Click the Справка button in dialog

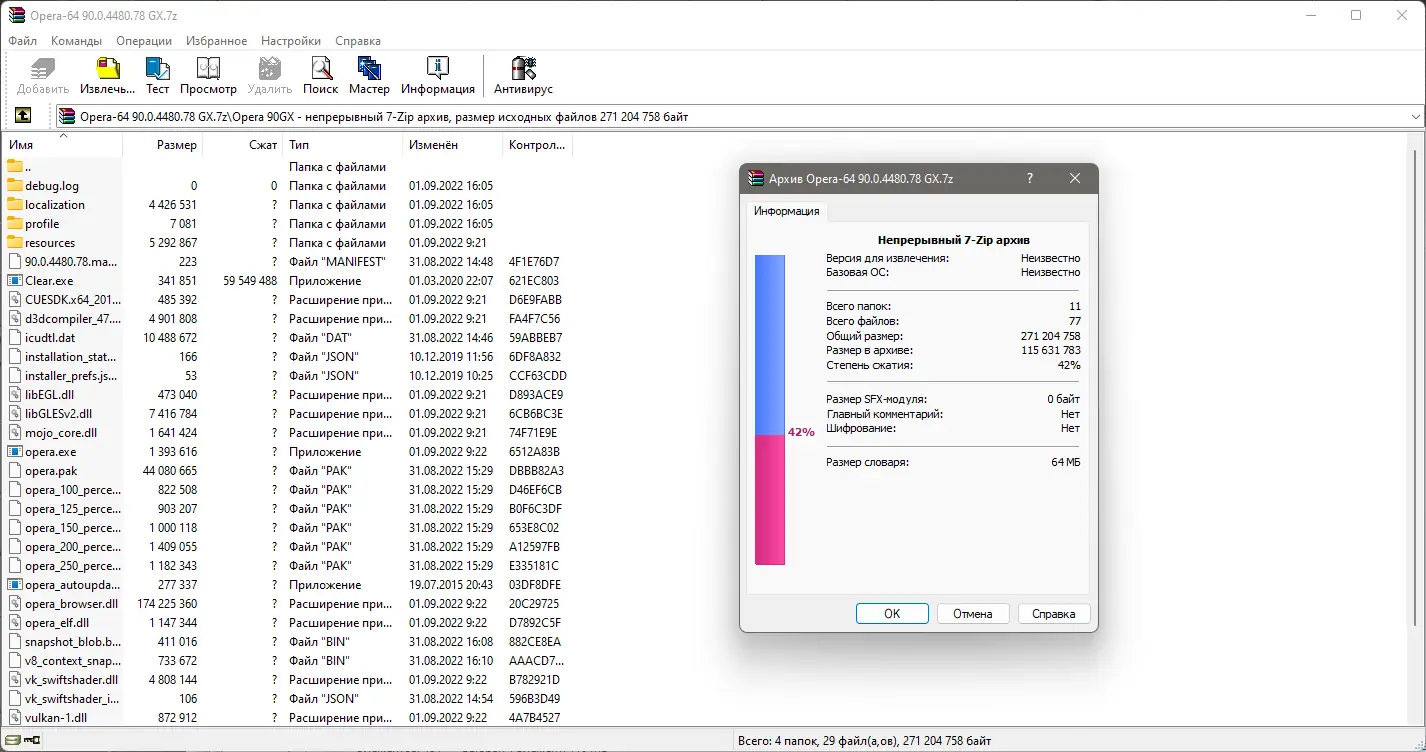1053,614
